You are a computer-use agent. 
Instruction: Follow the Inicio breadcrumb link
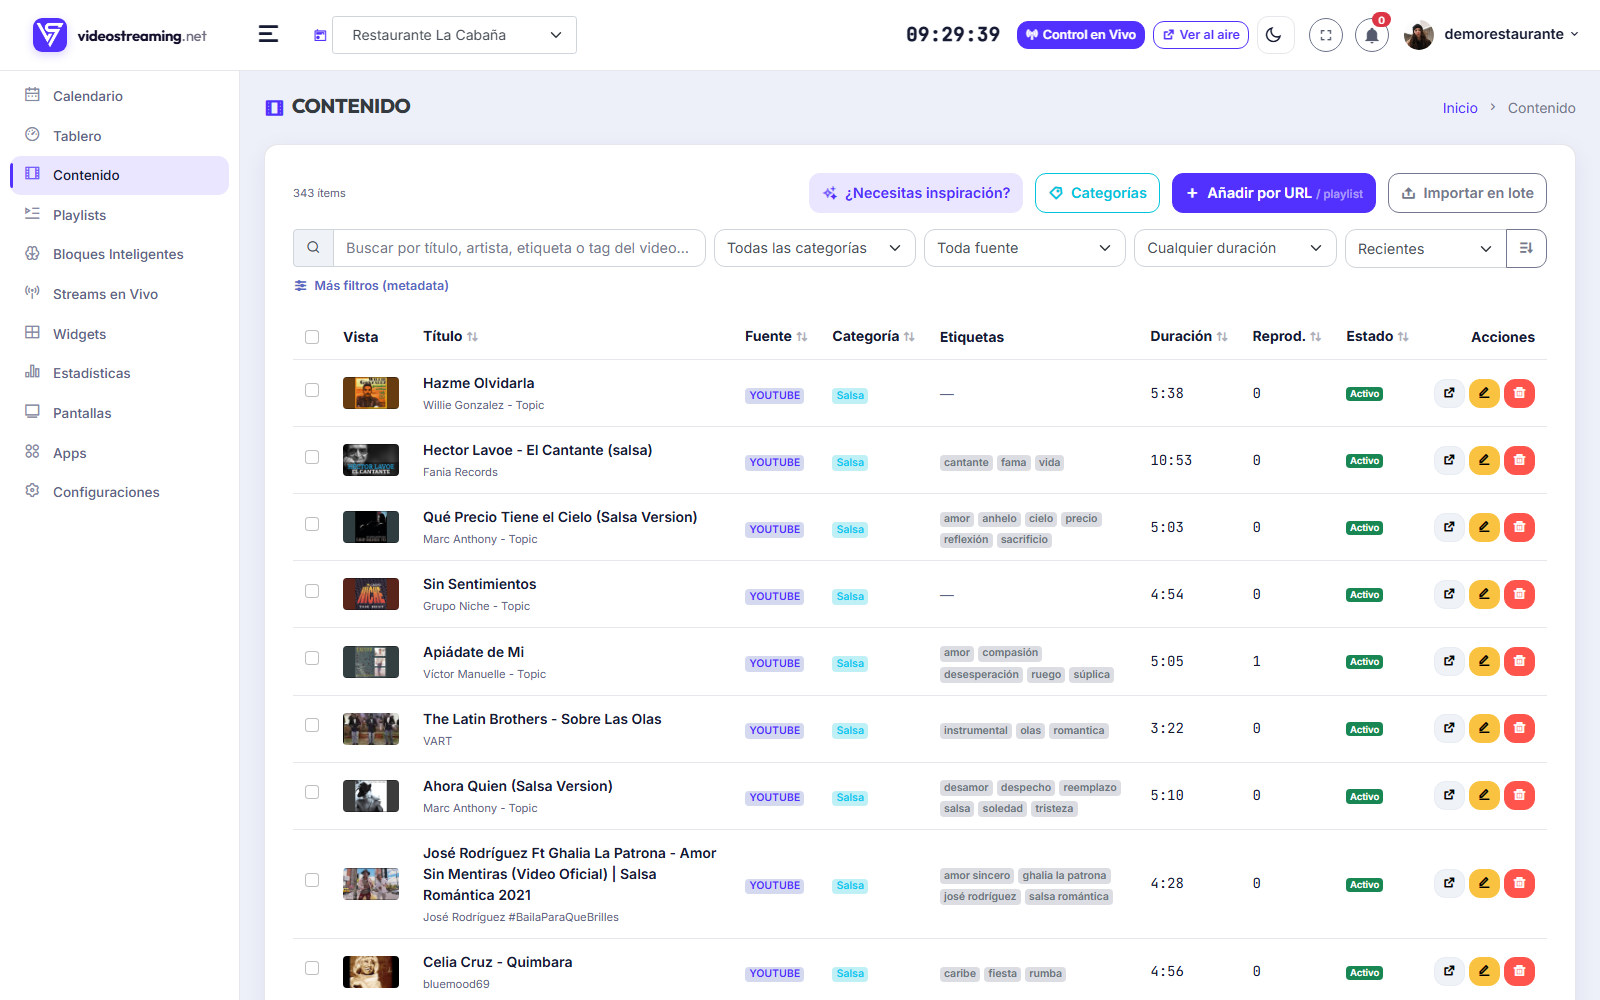tap(1460, 108)
